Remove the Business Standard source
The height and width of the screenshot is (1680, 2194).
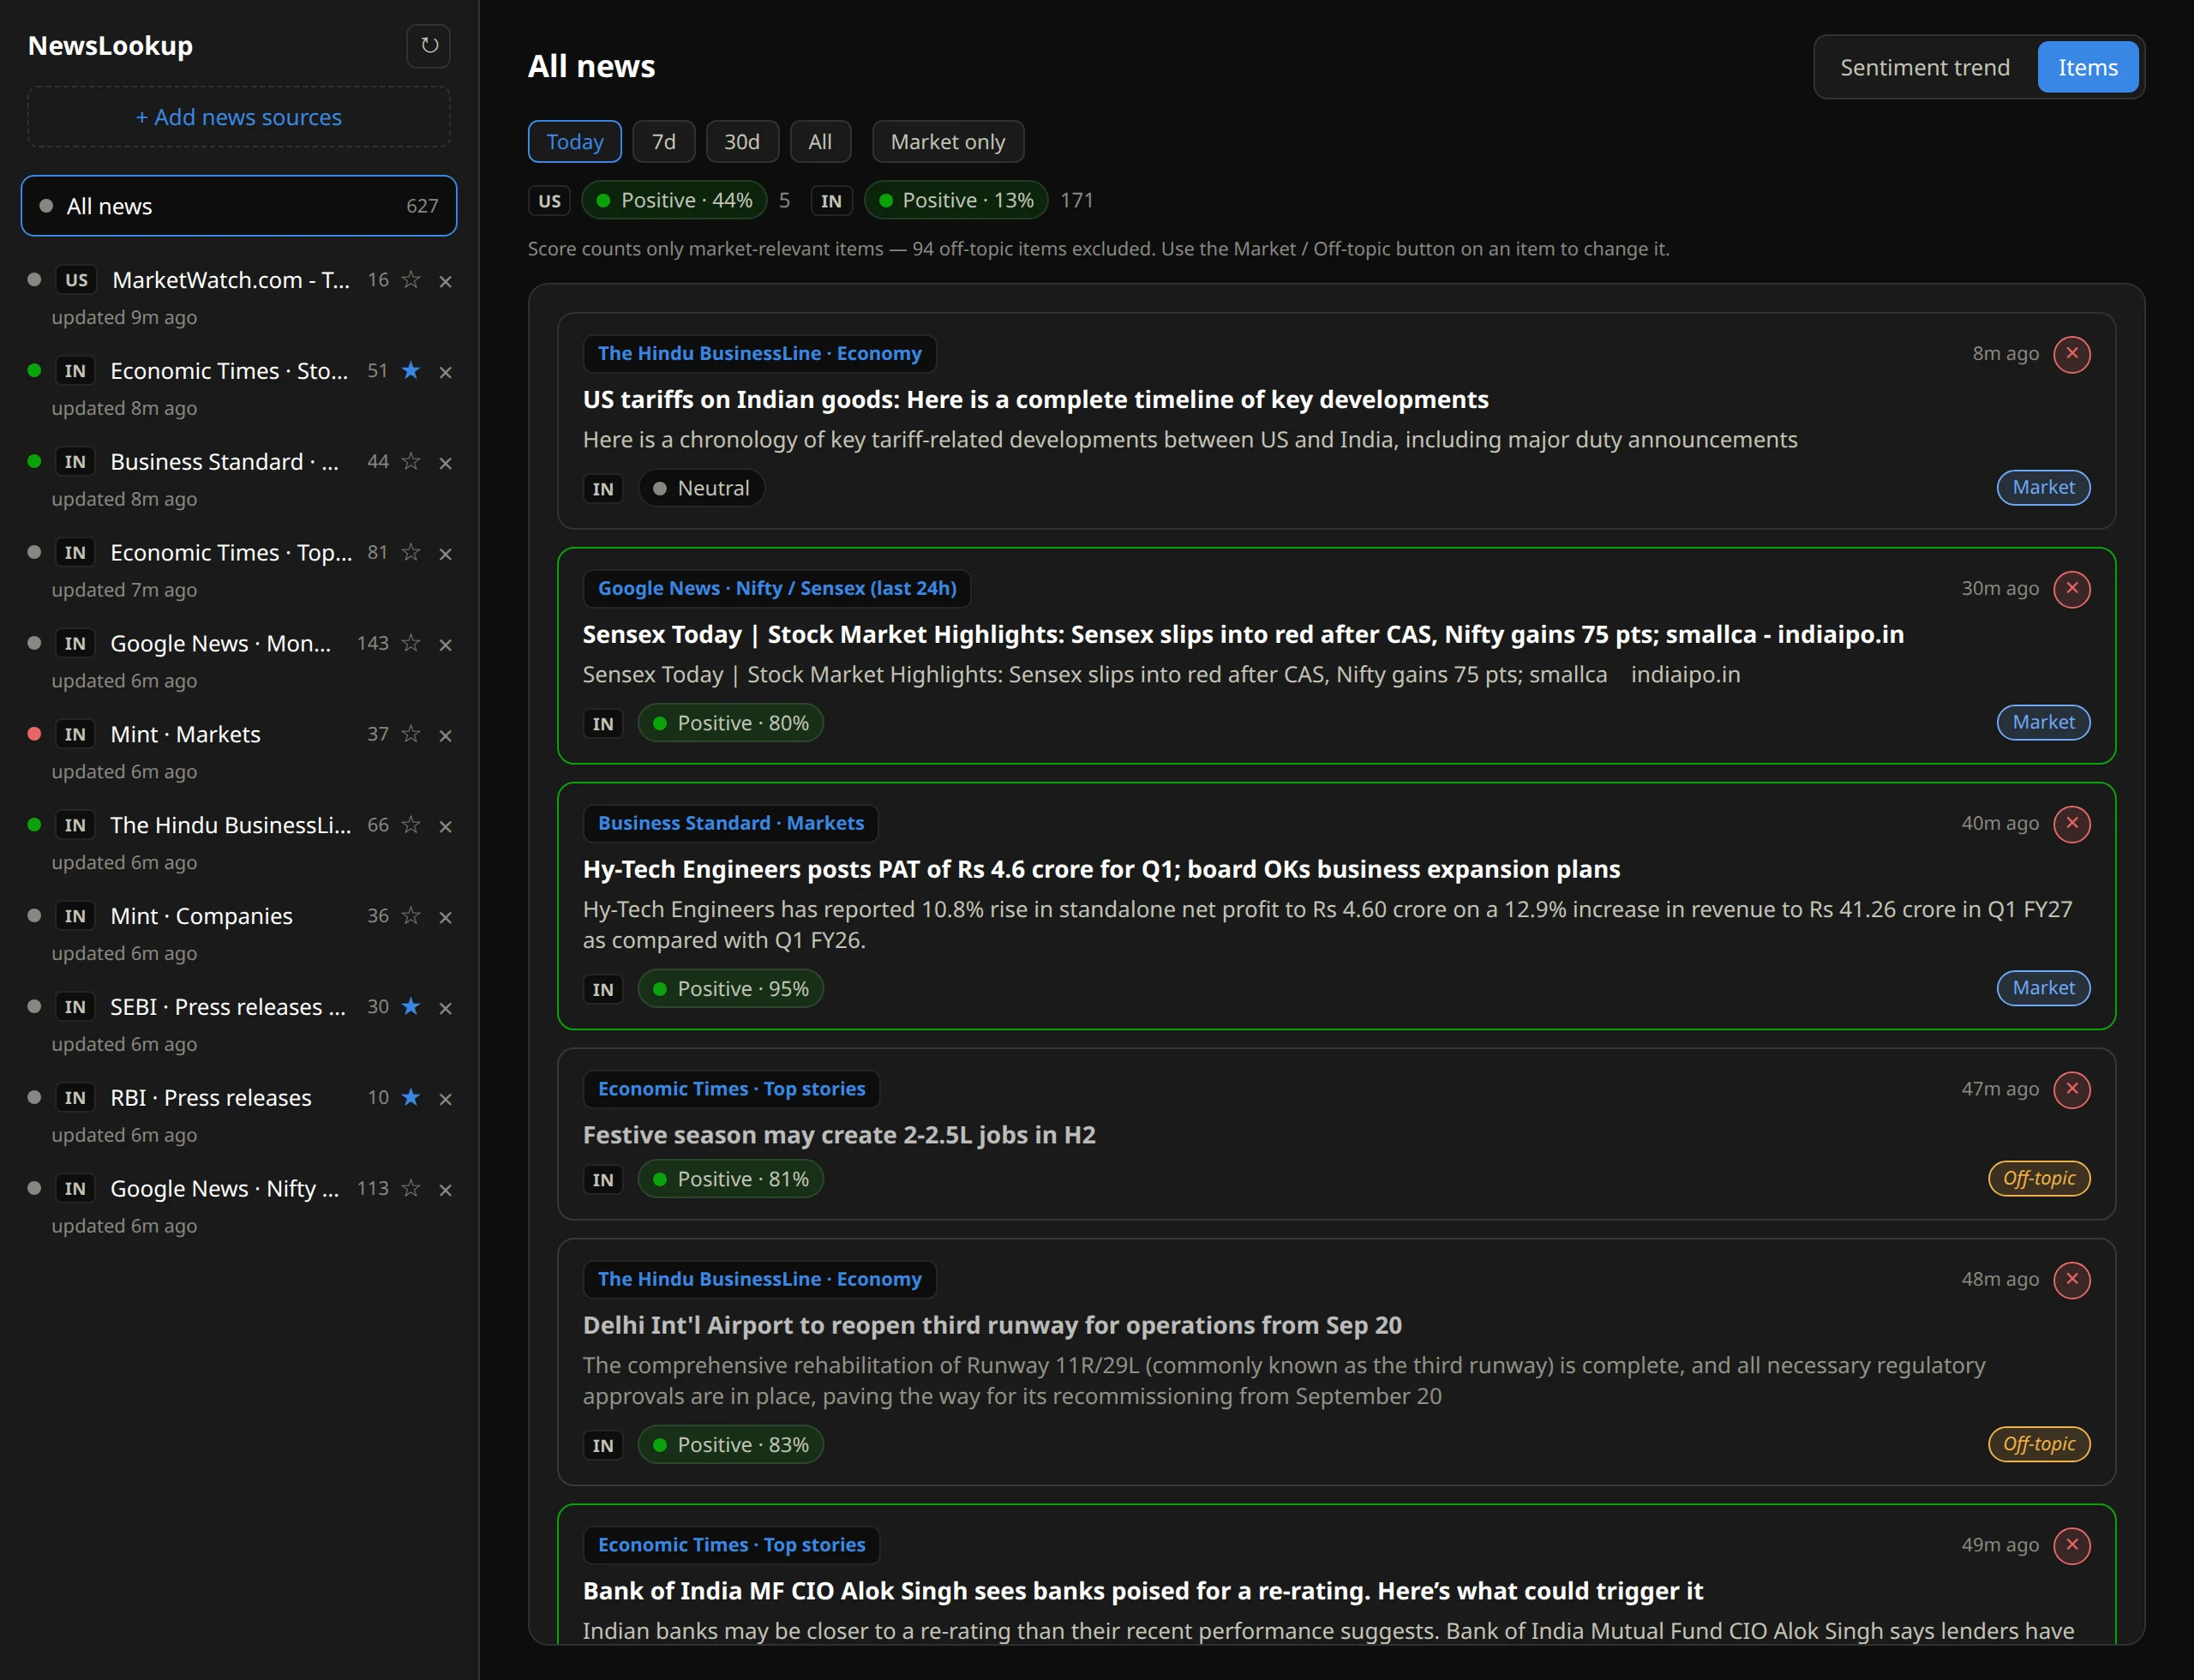[x=446, y=464]
